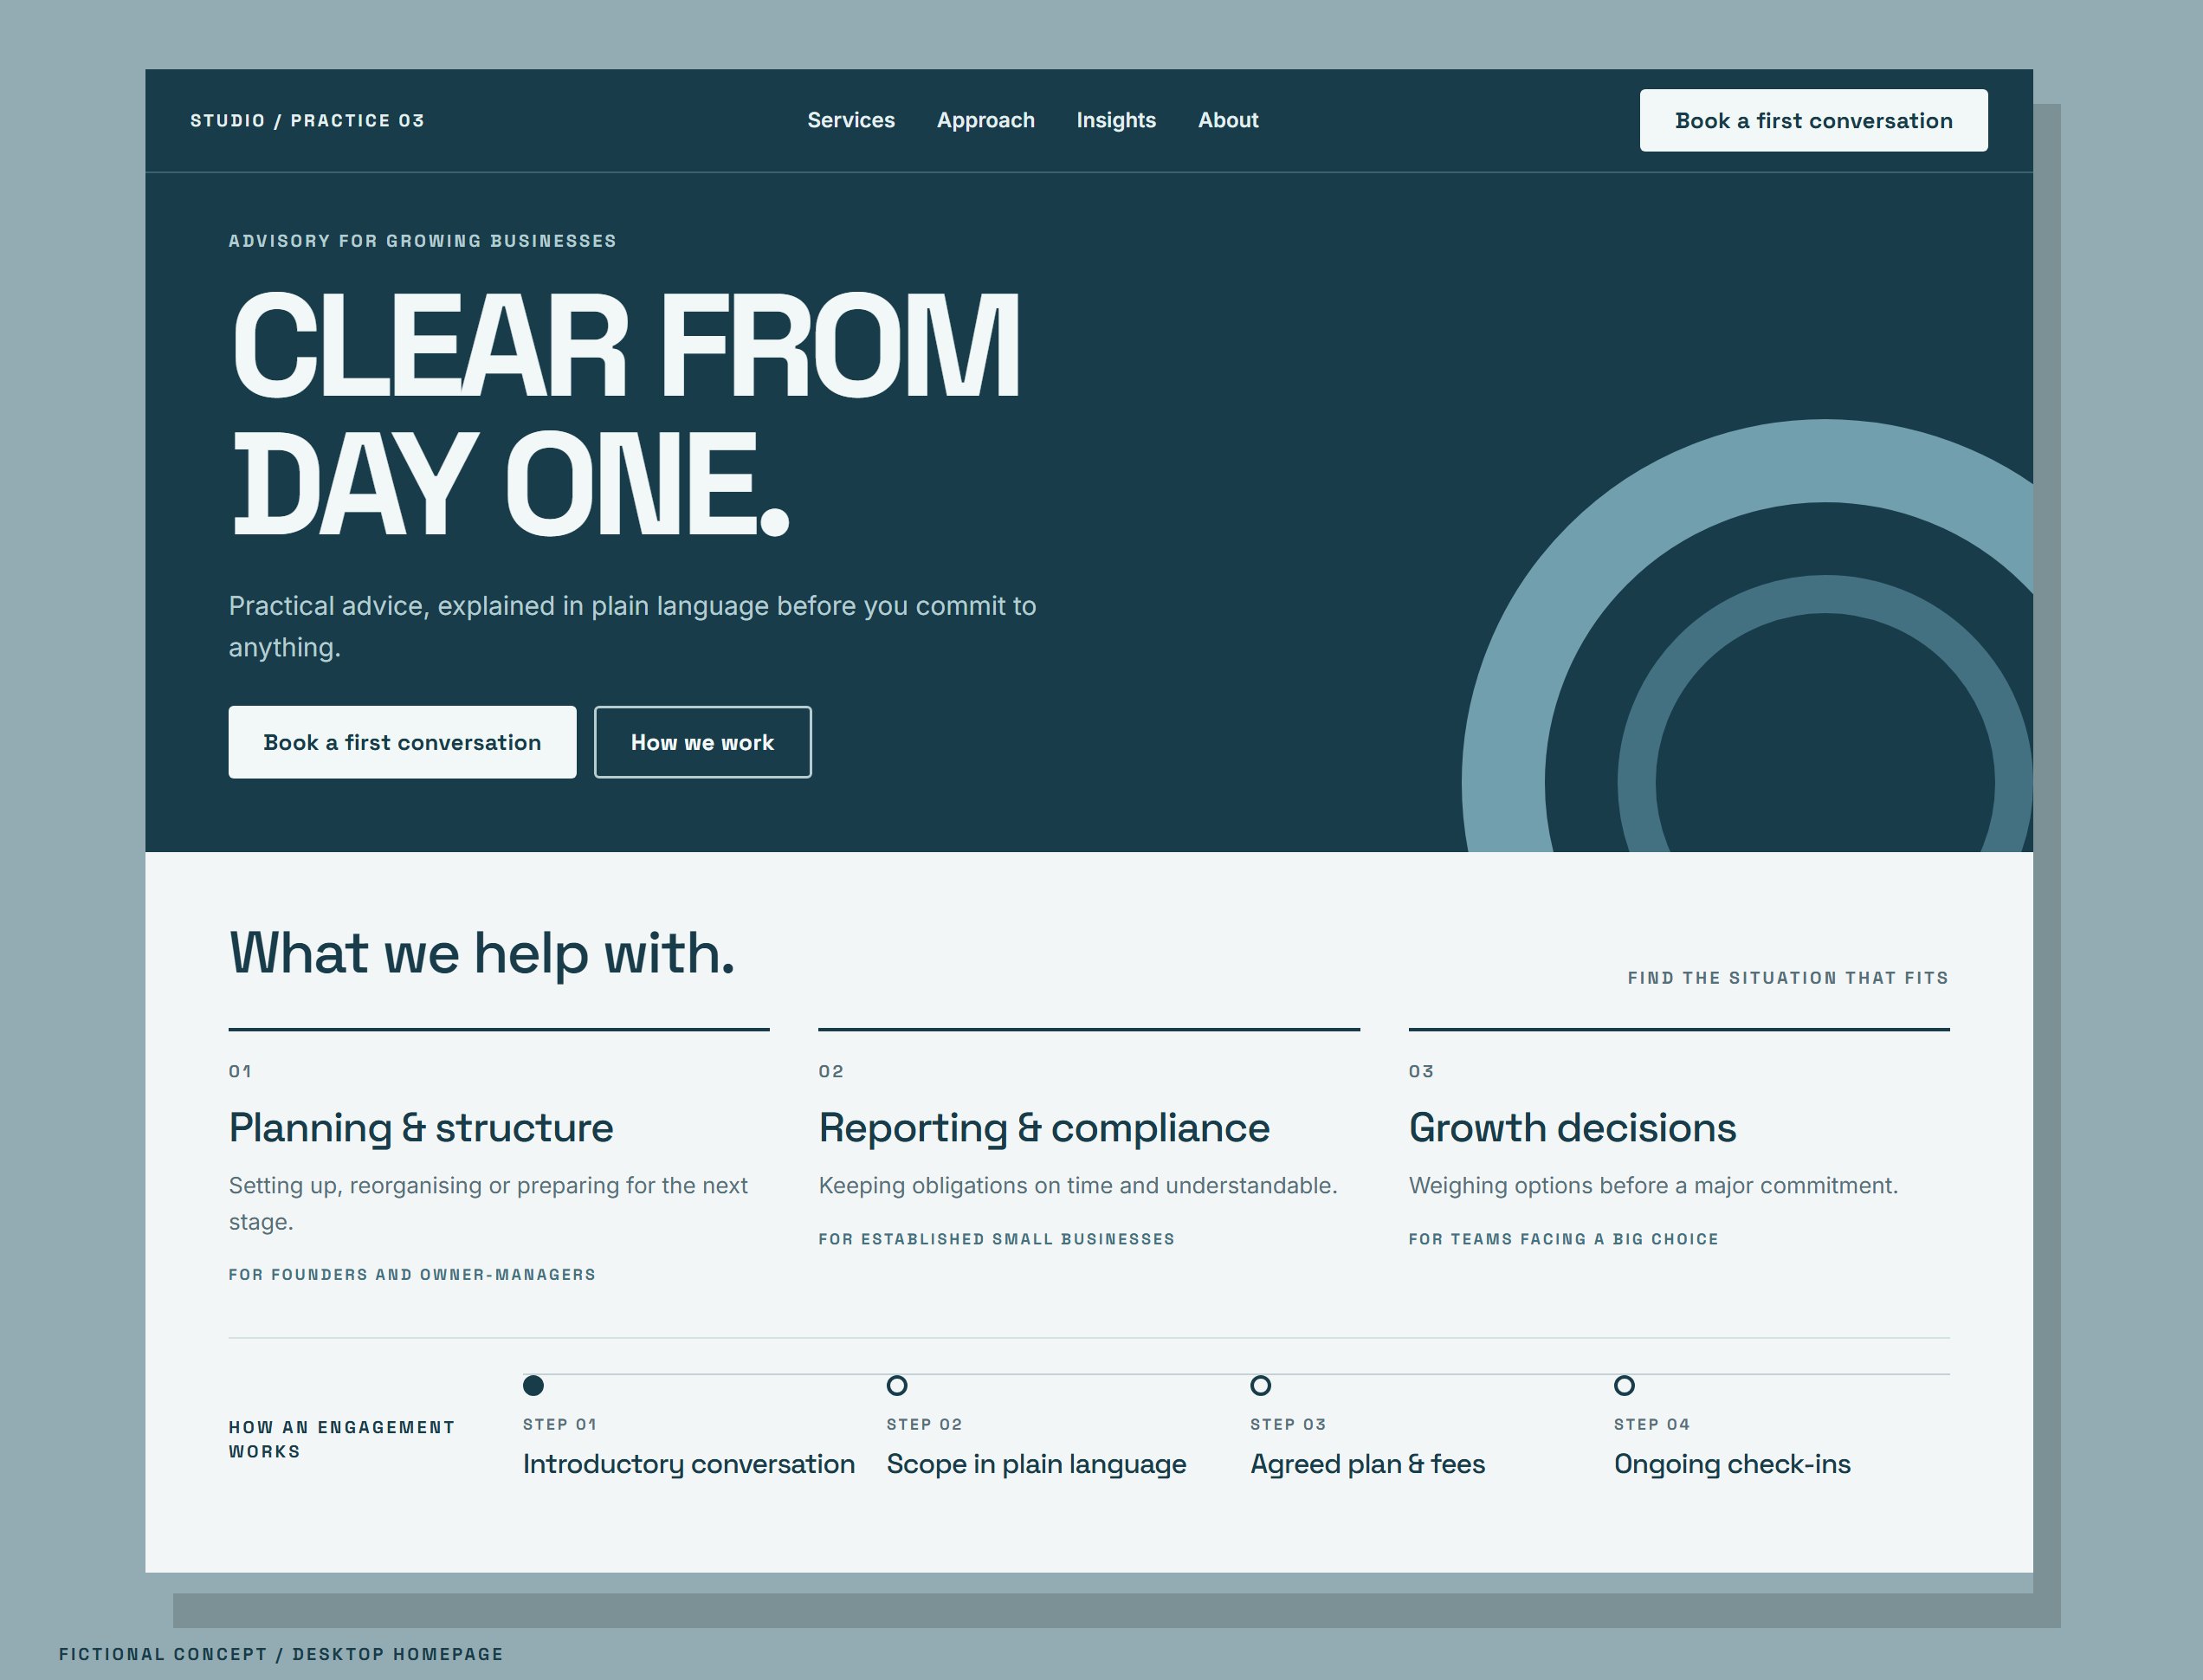
Task: Click hero Book a first conversation button
Action: tap(402, 742)
